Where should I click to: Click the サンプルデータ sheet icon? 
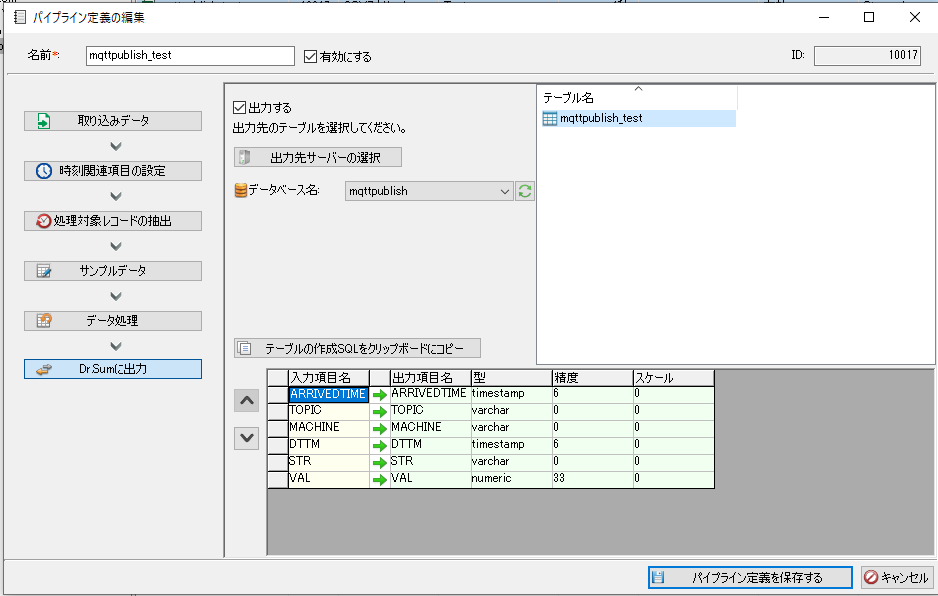(x=44, y=271)
